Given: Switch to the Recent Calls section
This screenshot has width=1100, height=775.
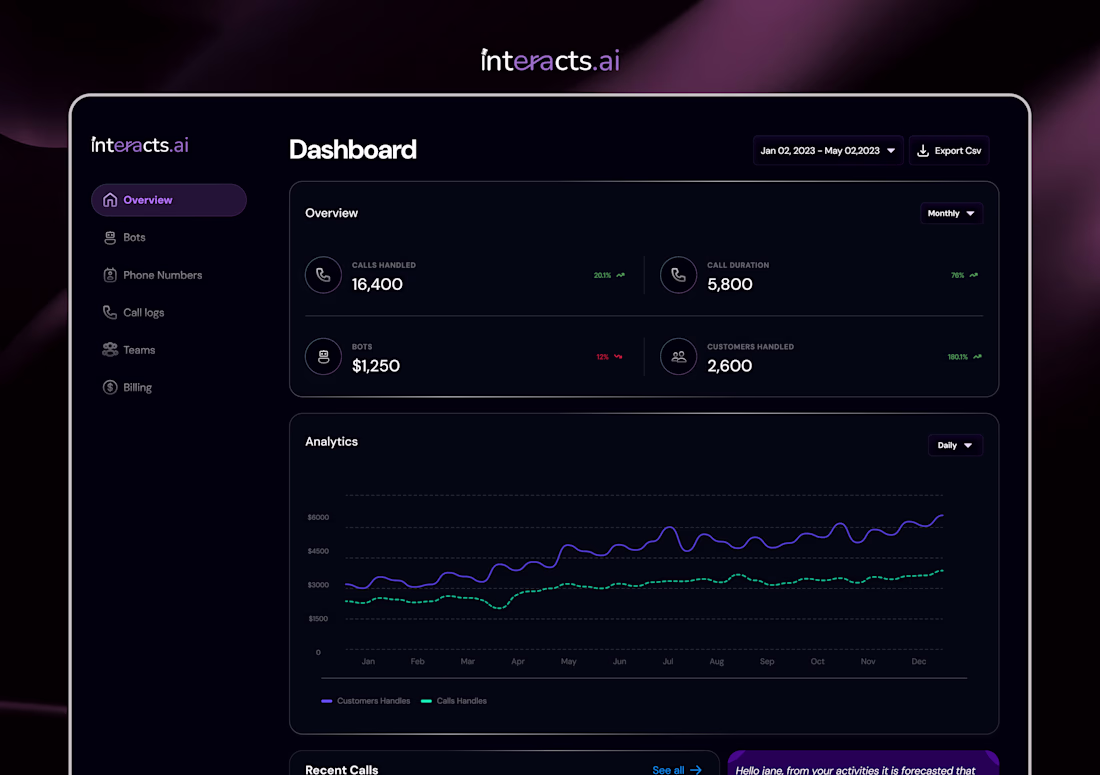Looking at the screenshot, I should click(342, 768).
